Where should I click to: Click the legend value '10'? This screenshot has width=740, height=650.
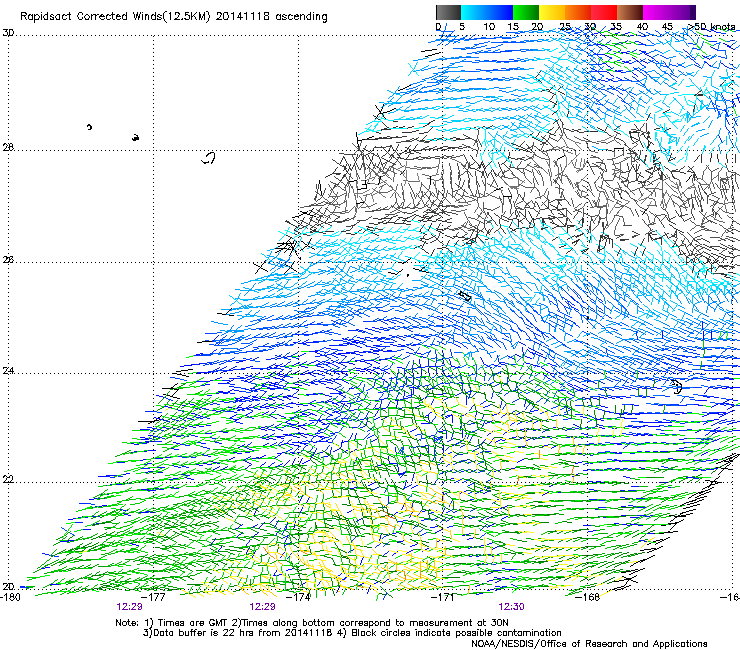click(489, 27)
